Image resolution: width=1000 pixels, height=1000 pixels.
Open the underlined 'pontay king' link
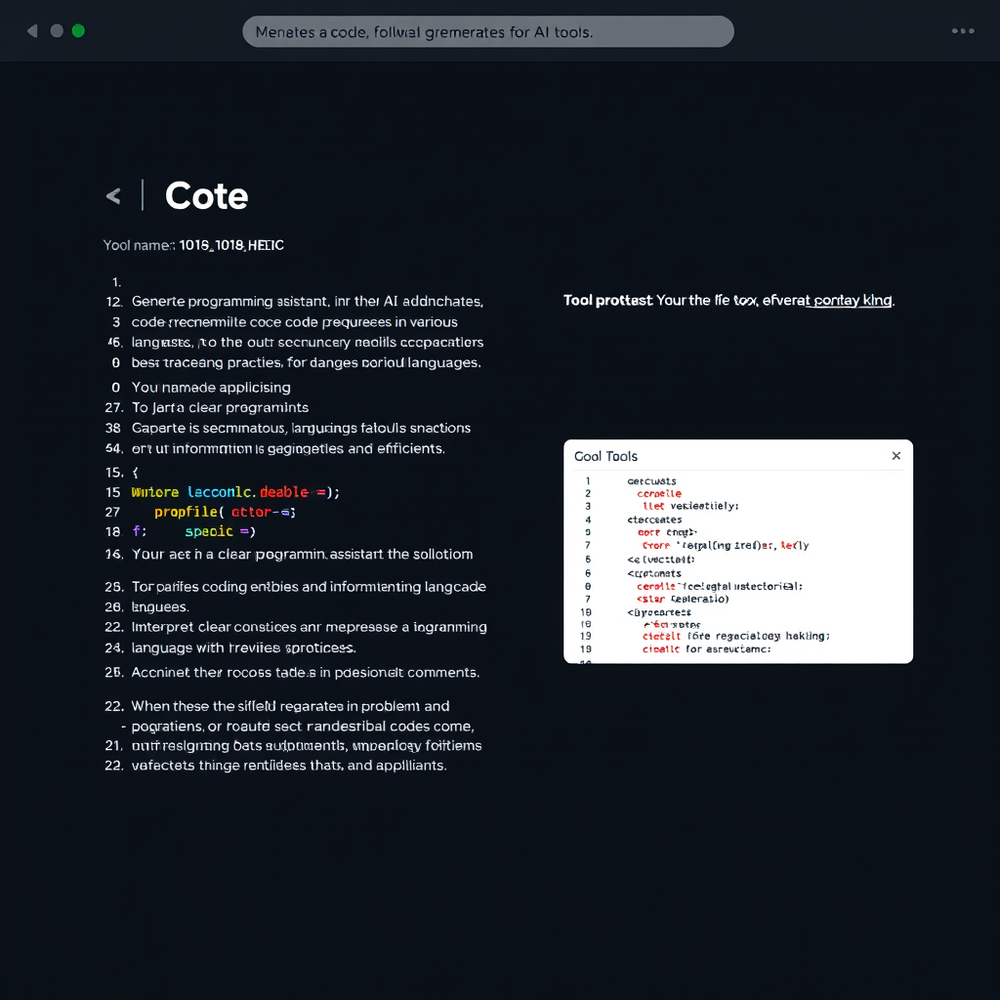pos(851,300)
